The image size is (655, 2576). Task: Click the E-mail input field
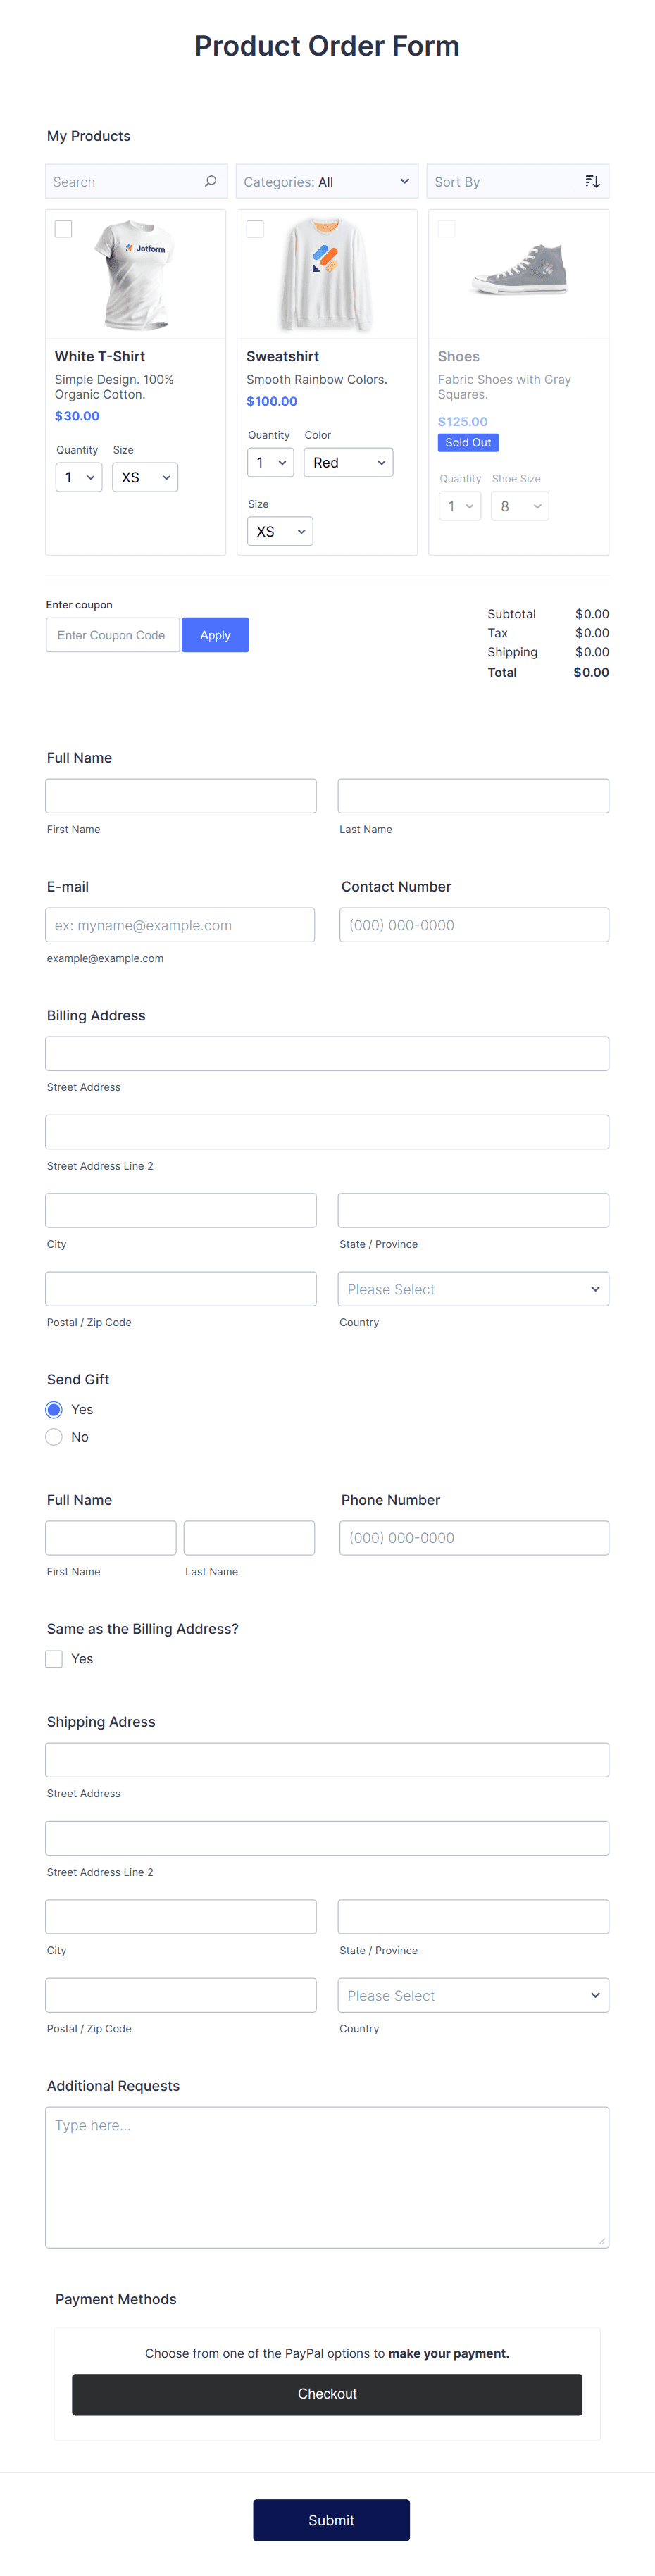180,924
